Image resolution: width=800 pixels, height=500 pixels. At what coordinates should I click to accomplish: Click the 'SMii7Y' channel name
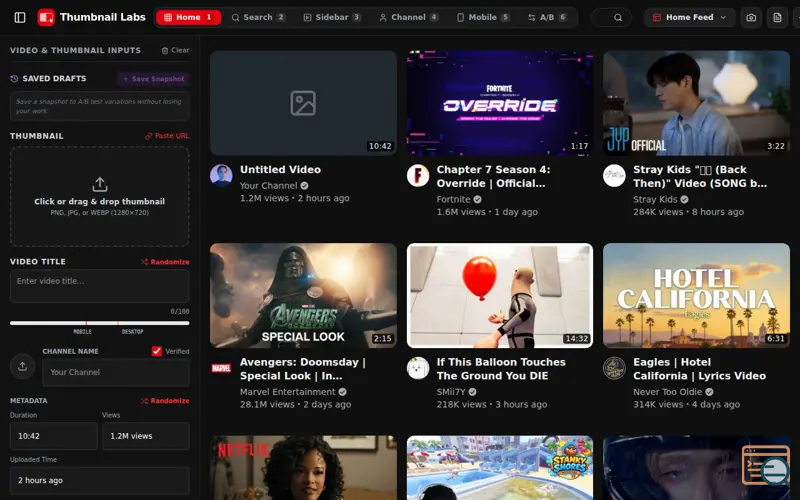click(x=451, y=392)
